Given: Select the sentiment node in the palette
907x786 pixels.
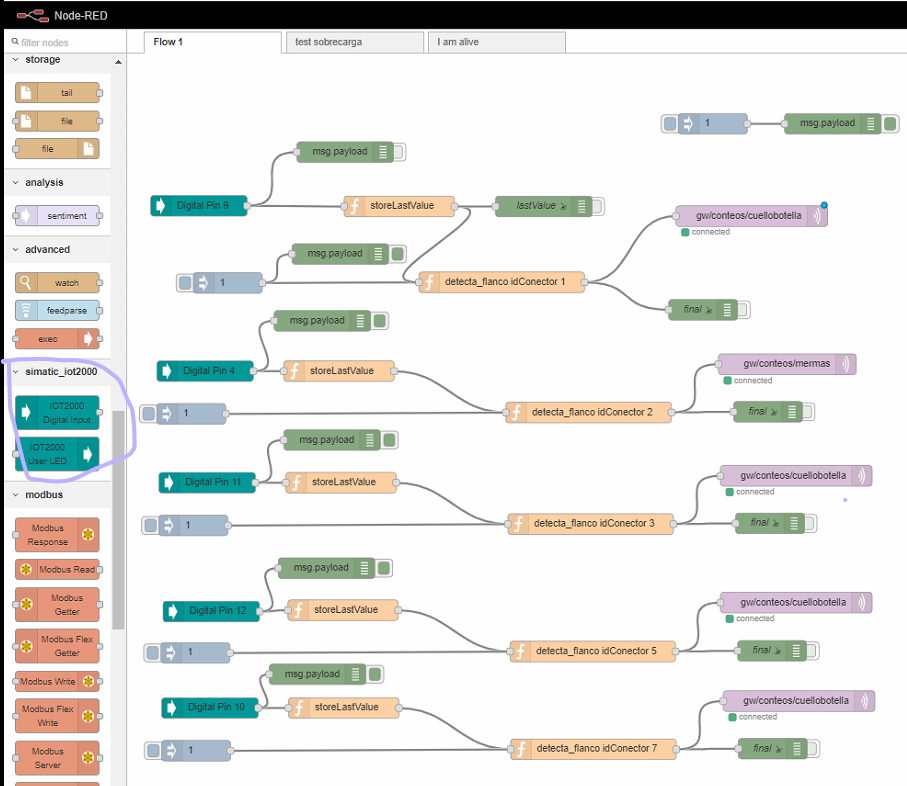Looking at the screenshot, I should tap(58, 216).
